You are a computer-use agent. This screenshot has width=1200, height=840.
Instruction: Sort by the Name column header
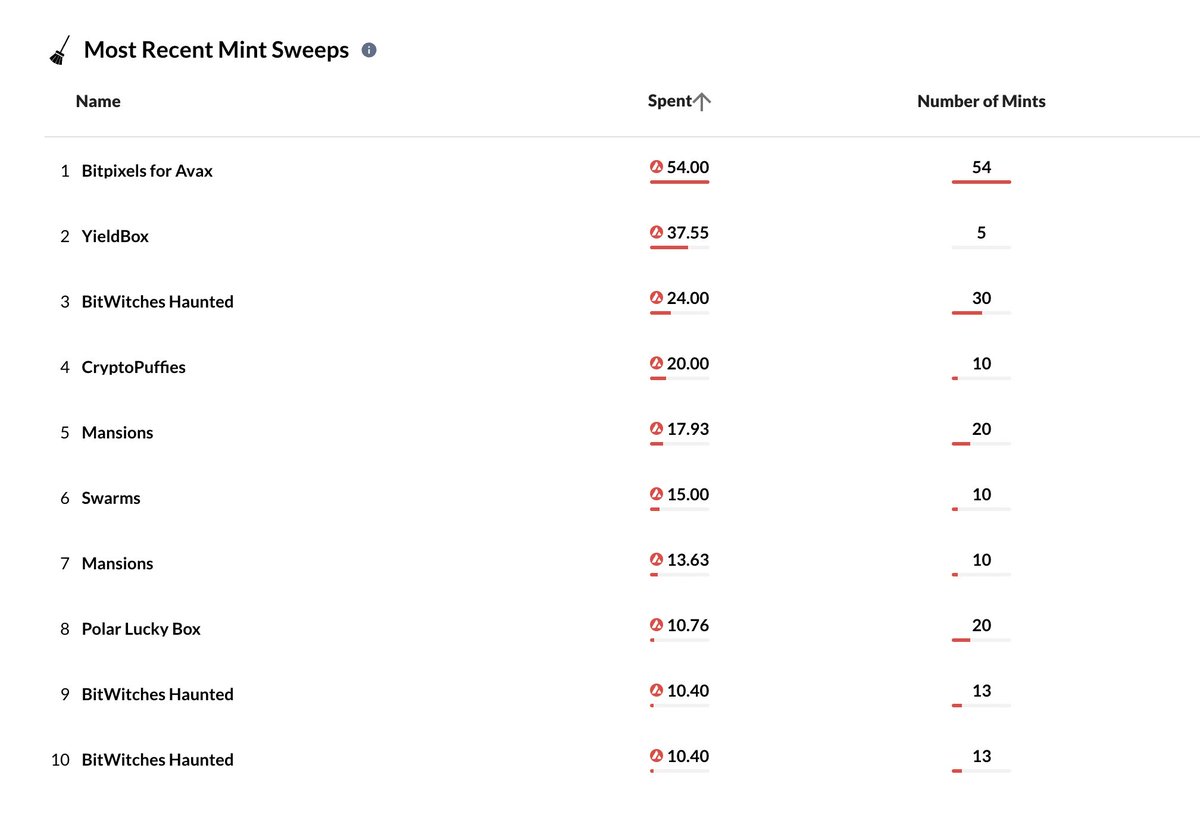coord(98,101)
